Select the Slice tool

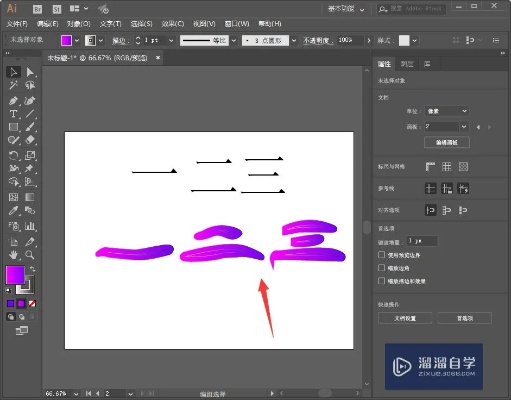[x=30, y=242]
